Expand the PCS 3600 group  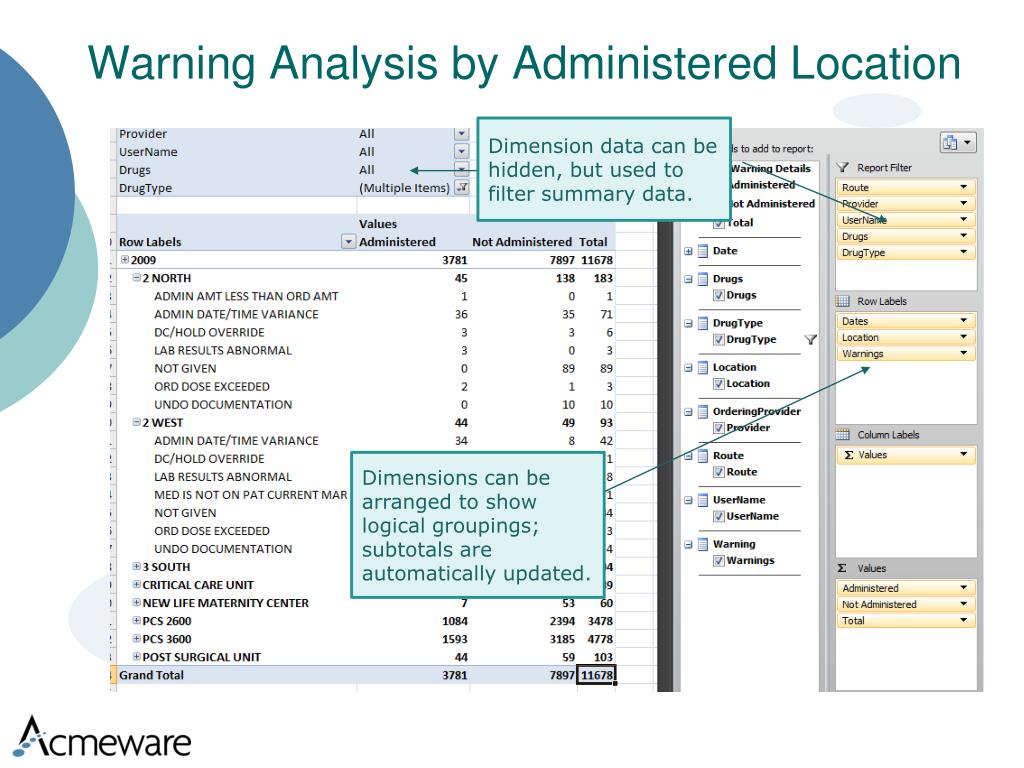coord(136,639)
